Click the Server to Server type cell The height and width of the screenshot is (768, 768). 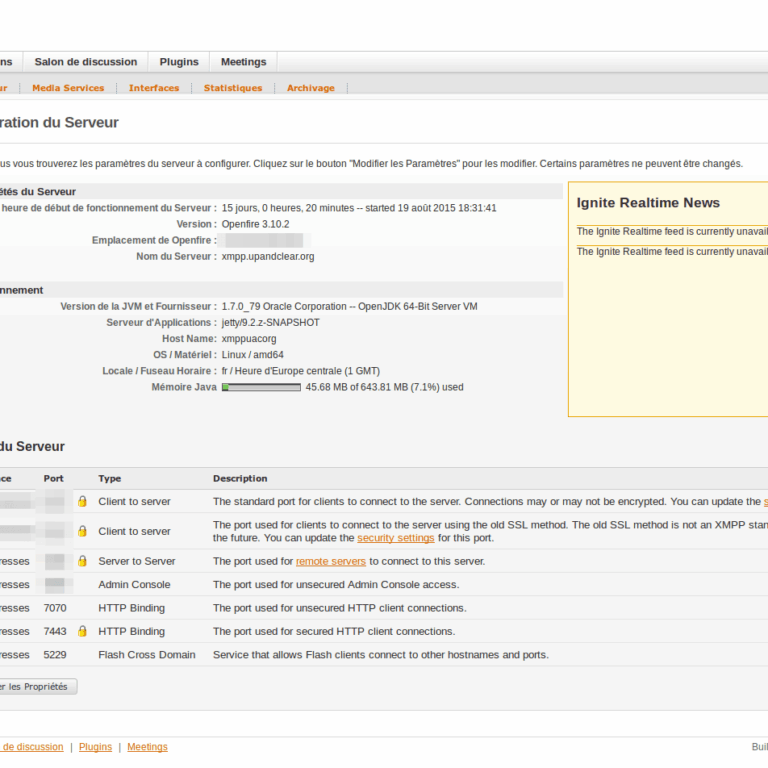pos(137,561)
